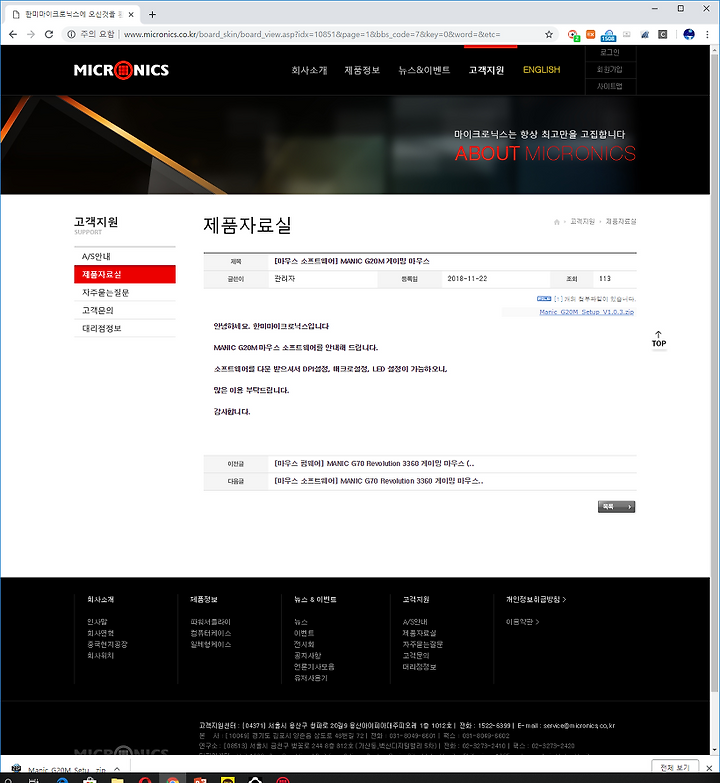Open footer link 파워서플라이

[x=210, y=622]
